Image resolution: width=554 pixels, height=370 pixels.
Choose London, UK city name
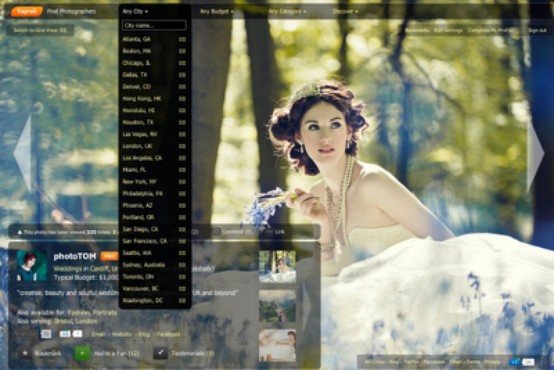137,146
